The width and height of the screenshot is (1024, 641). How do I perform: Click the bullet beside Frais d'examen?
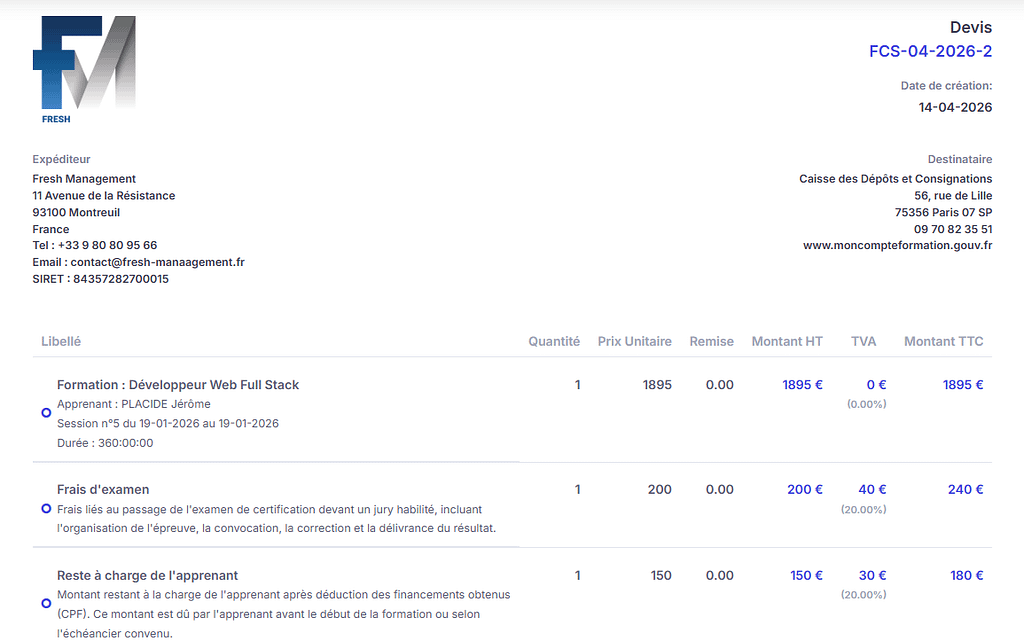[x=46, y=509]
